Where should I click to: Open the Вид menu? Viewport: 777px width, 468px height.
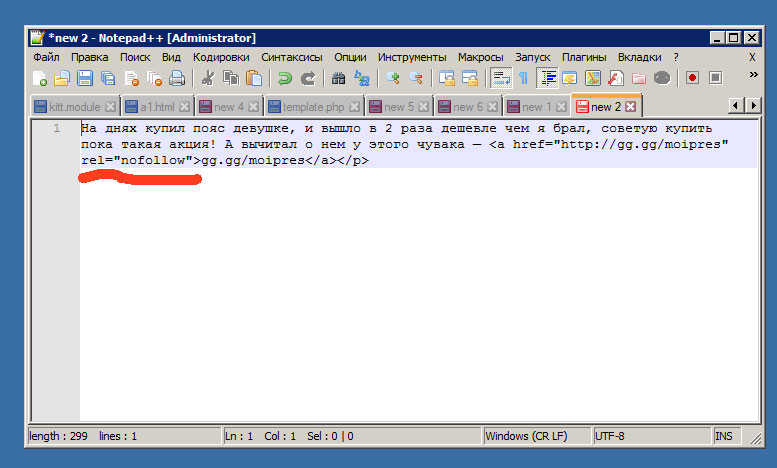tap(171, 57)
